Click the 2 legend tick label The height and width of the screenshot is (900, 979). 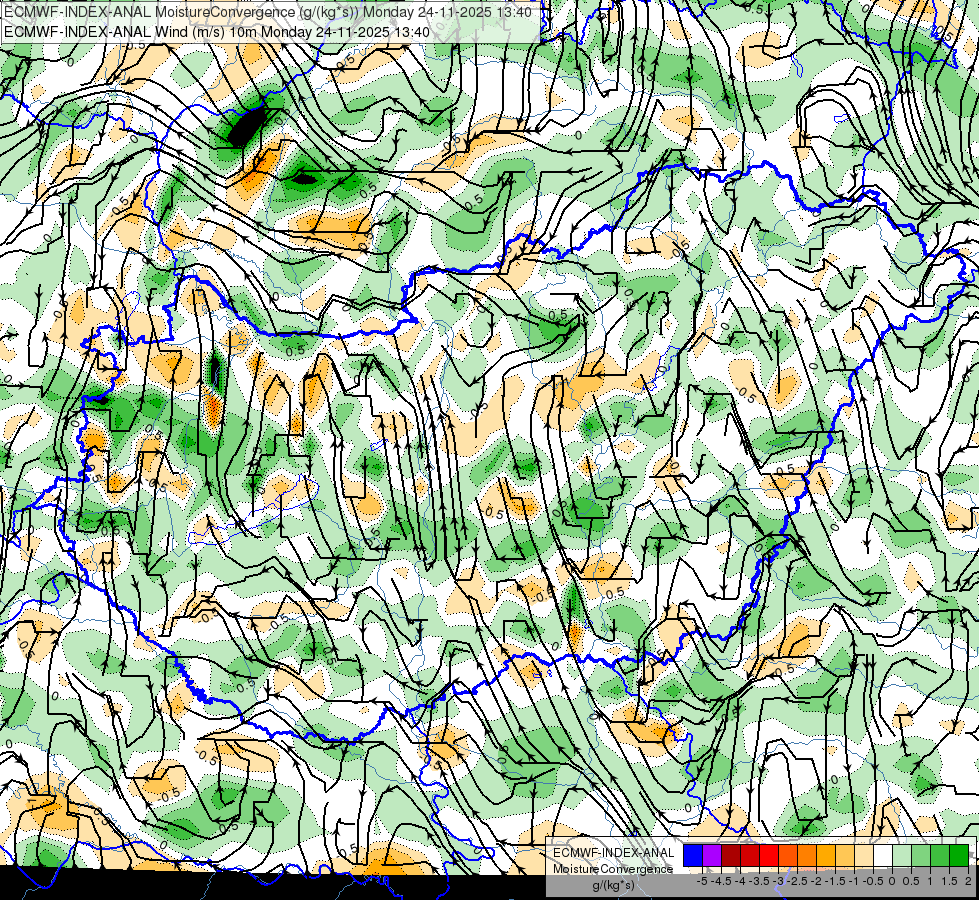click(x=968, y=881)
